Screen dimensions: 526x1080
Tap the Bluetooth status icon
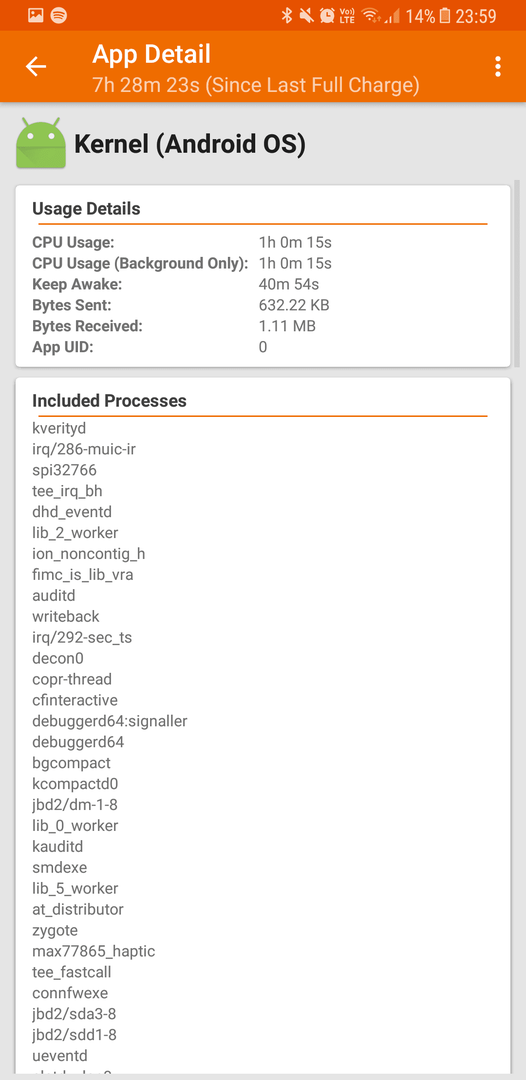(x=287, y=15)
